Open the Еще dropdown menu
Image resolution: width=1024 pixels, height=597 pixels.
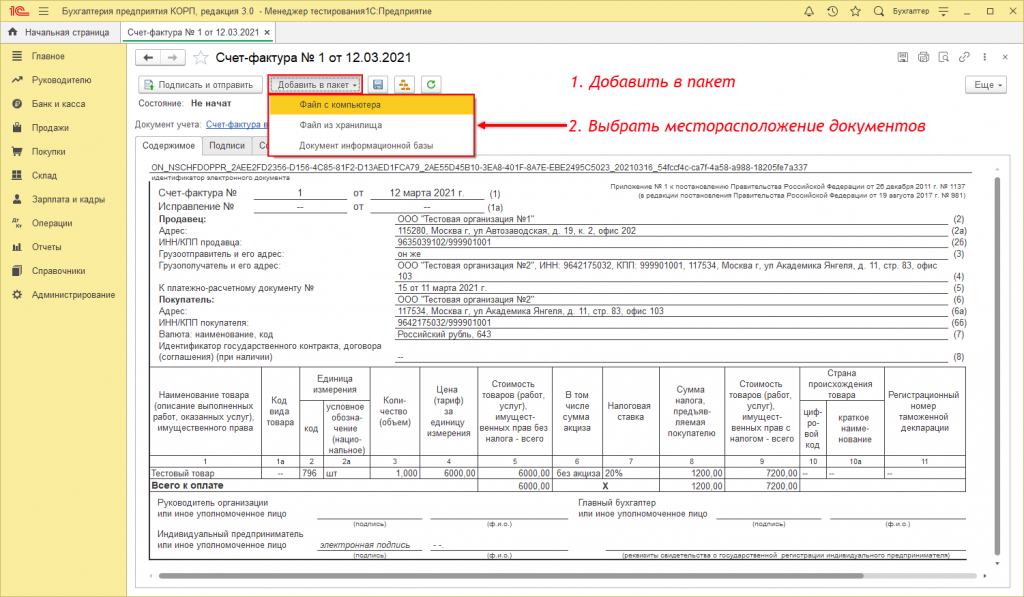(x=985, y=84)
